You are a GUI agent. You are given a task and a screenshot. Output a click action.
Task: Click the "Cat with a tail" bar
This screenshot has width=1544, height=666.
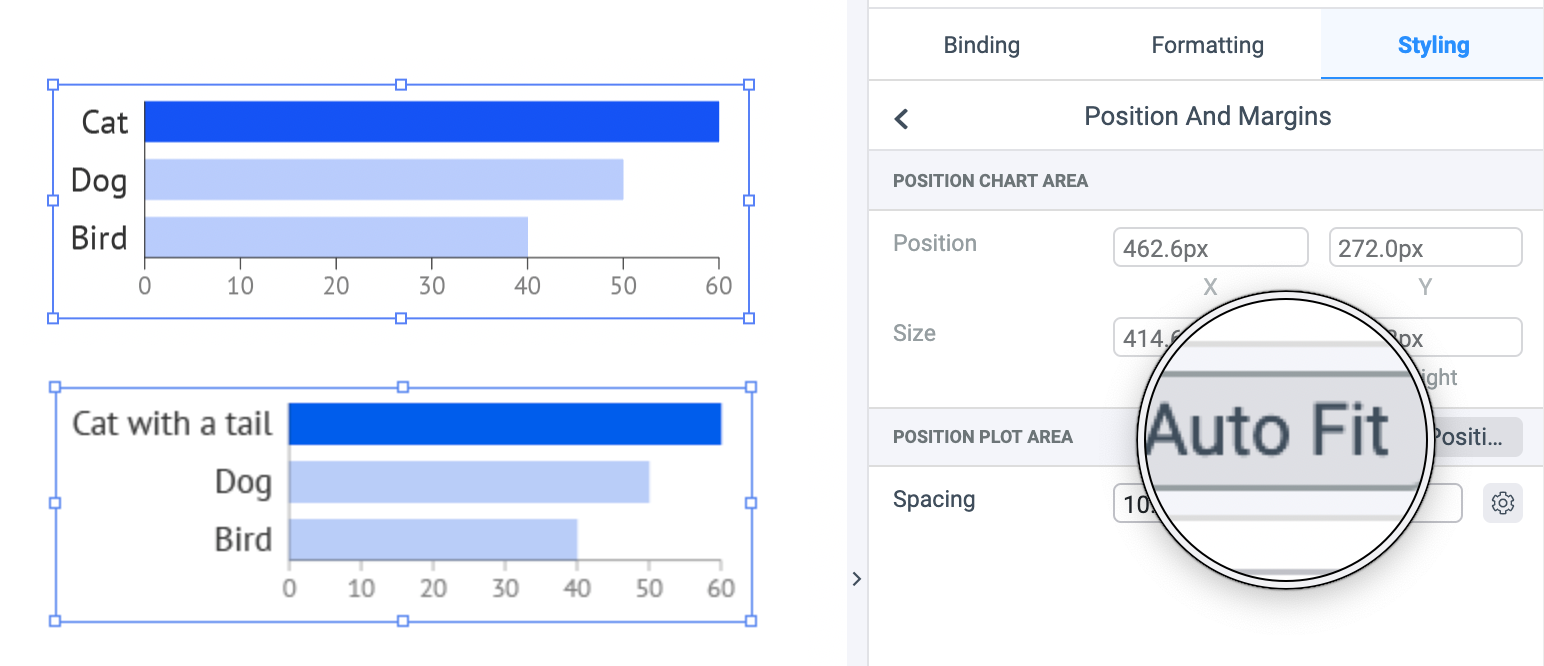pos(504,424)
